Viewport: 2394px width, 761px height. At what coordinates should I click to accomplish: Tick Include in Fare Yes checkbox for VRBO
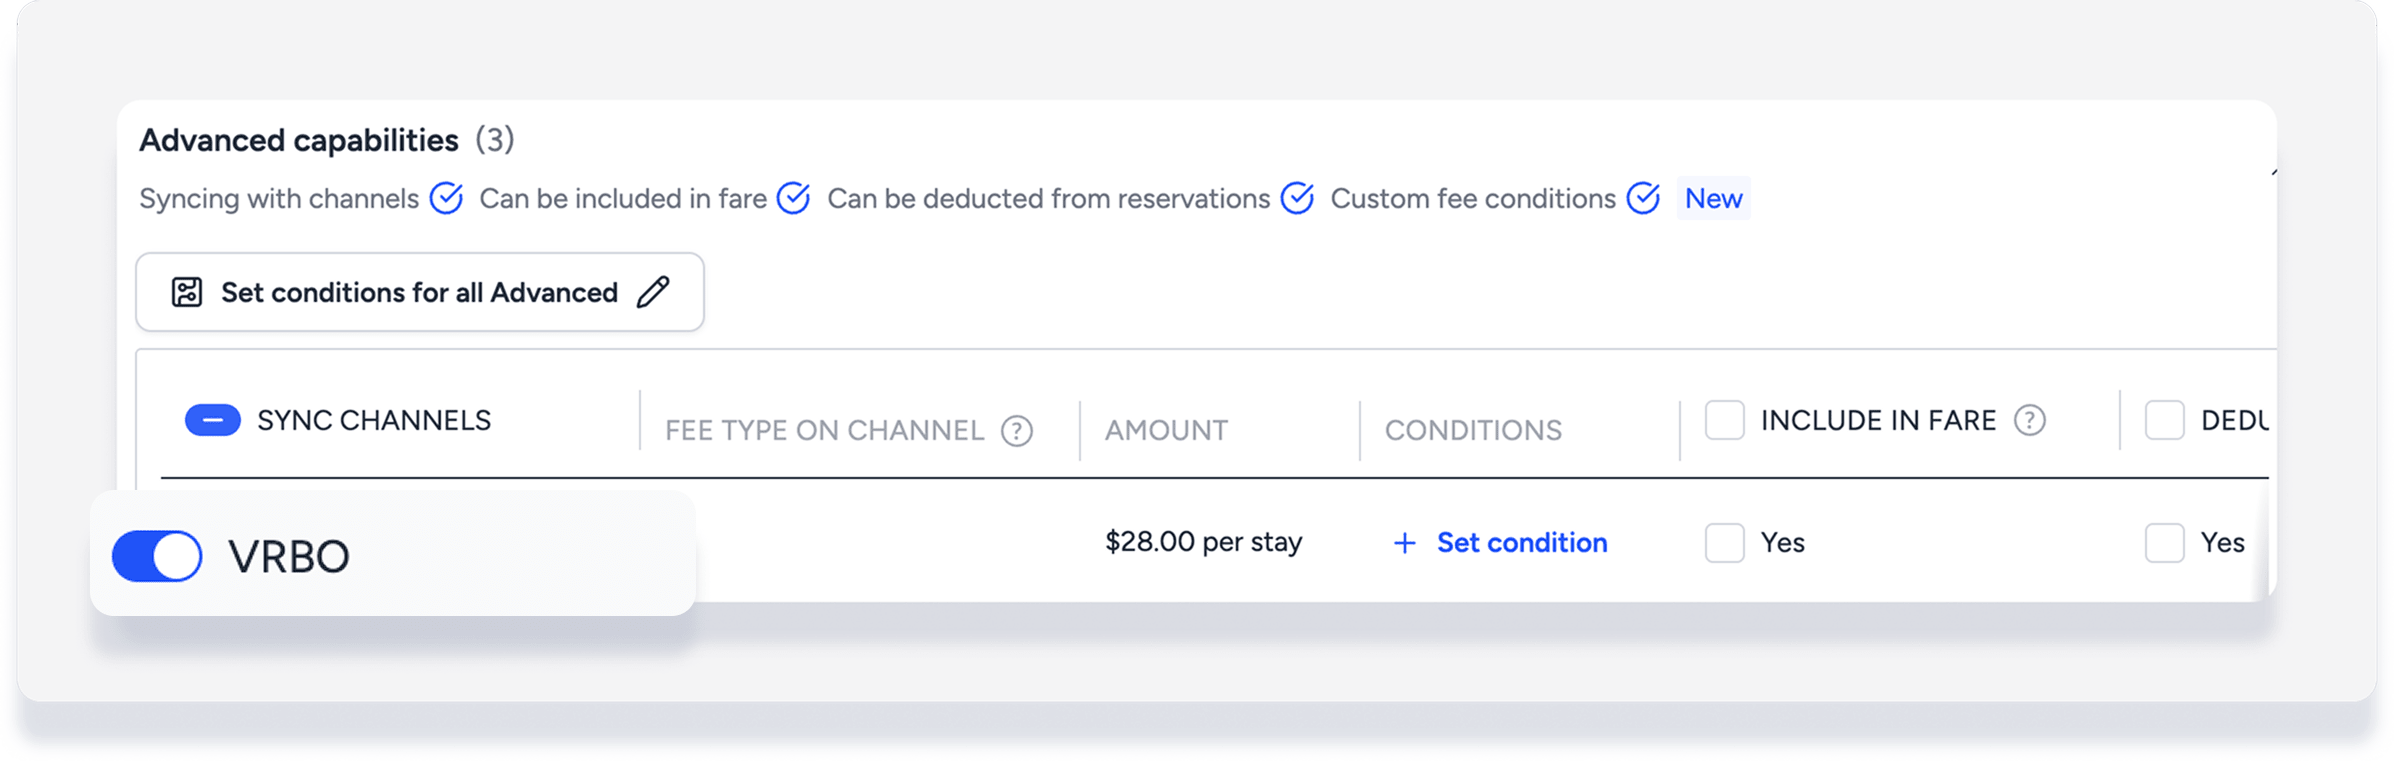[1724, 543]
